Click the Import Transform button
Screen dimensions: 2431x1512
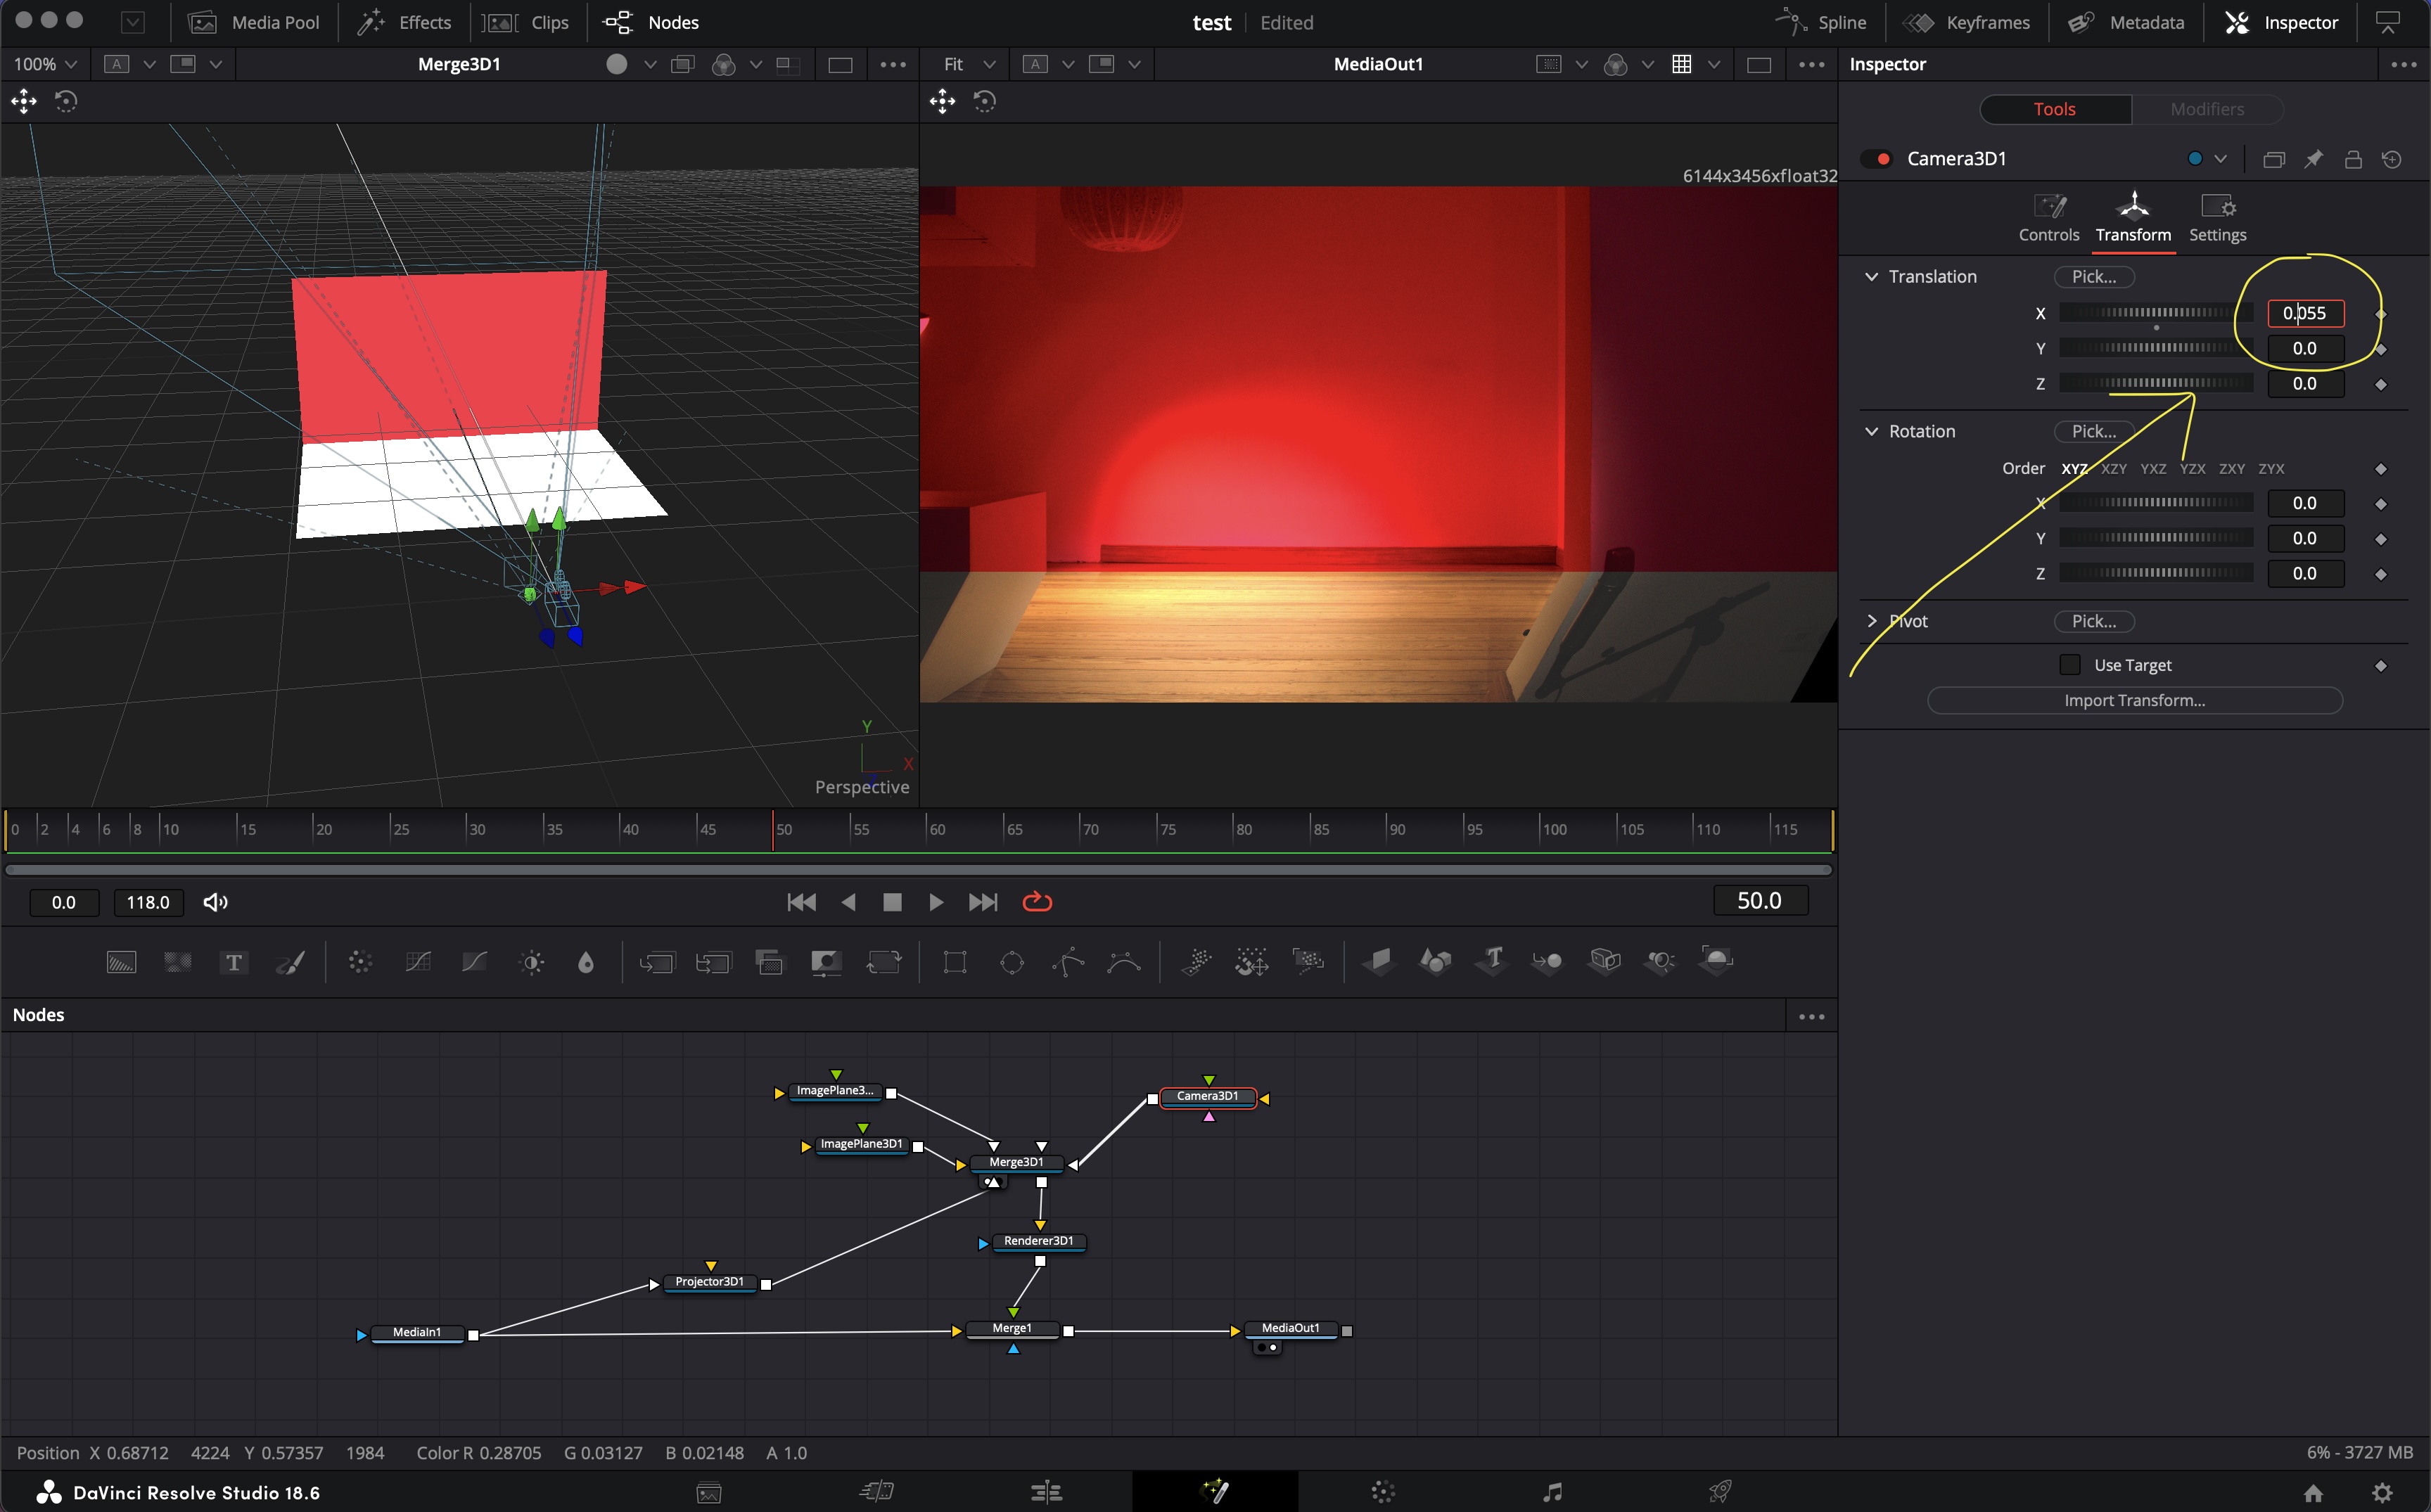click(2134, 701)
